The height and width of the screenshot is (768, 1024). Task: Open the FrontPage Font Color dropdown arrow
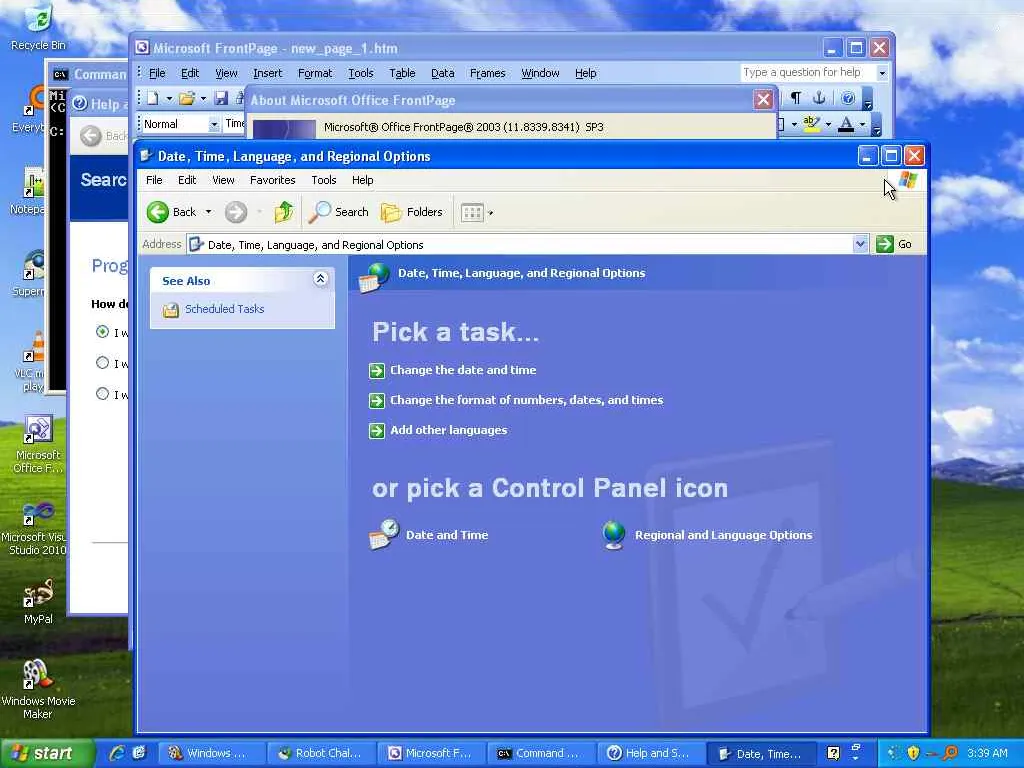(x=862, y=123)
